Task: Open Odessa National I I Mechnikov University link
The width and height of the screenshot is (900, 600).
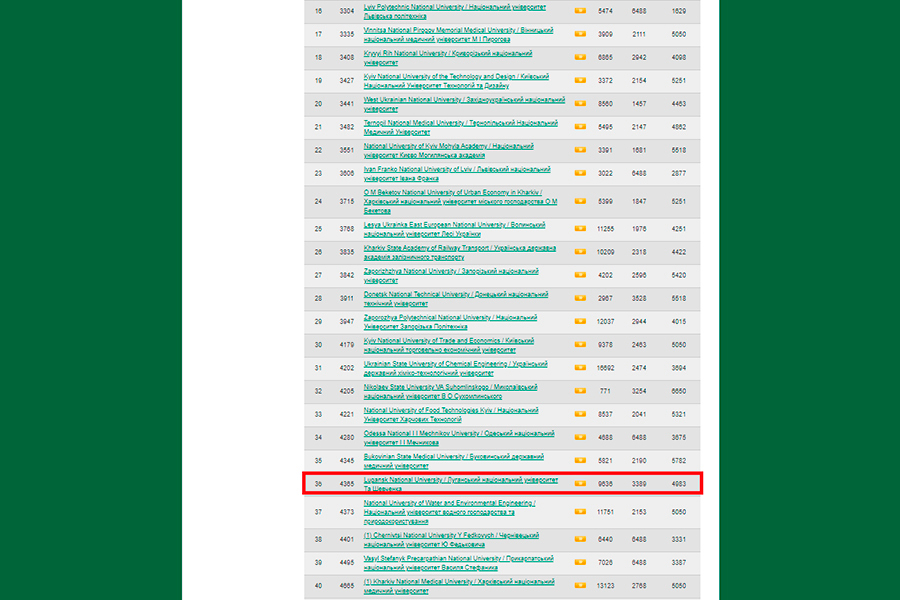Action: pos(459,438)
